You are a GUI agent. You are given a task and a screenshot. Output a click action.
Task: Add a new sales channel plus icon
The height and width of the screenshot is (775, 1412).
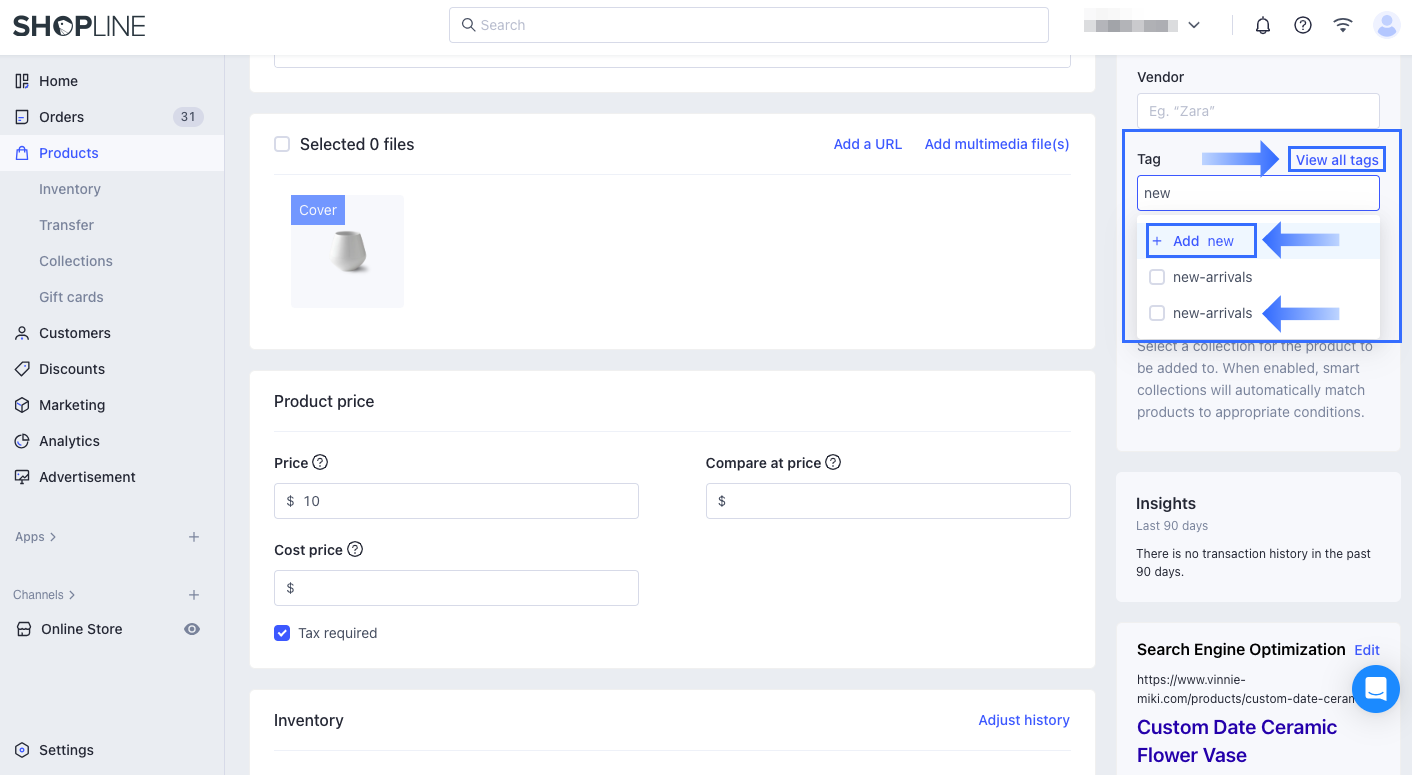point(194,595)
